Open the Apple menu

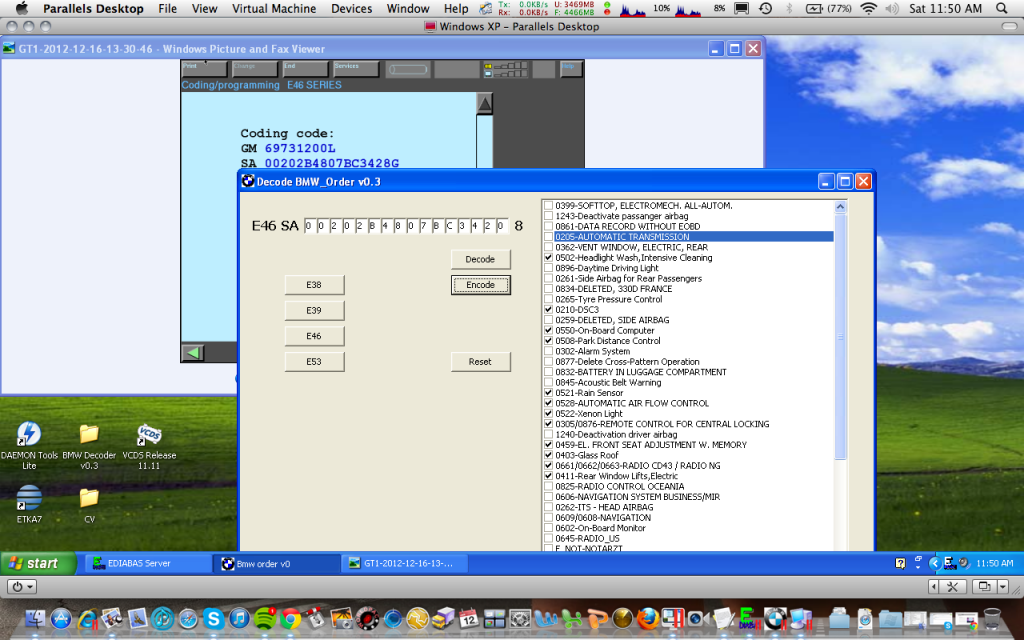pyautogui.click(x=22, y=8)
